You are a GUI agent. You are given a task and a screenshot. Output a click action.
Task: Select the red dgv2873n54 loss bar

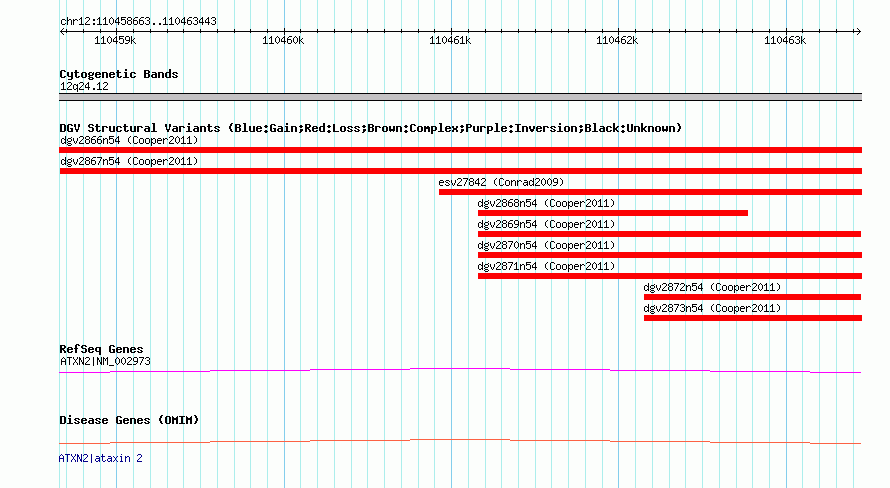[x=753, y=318]
